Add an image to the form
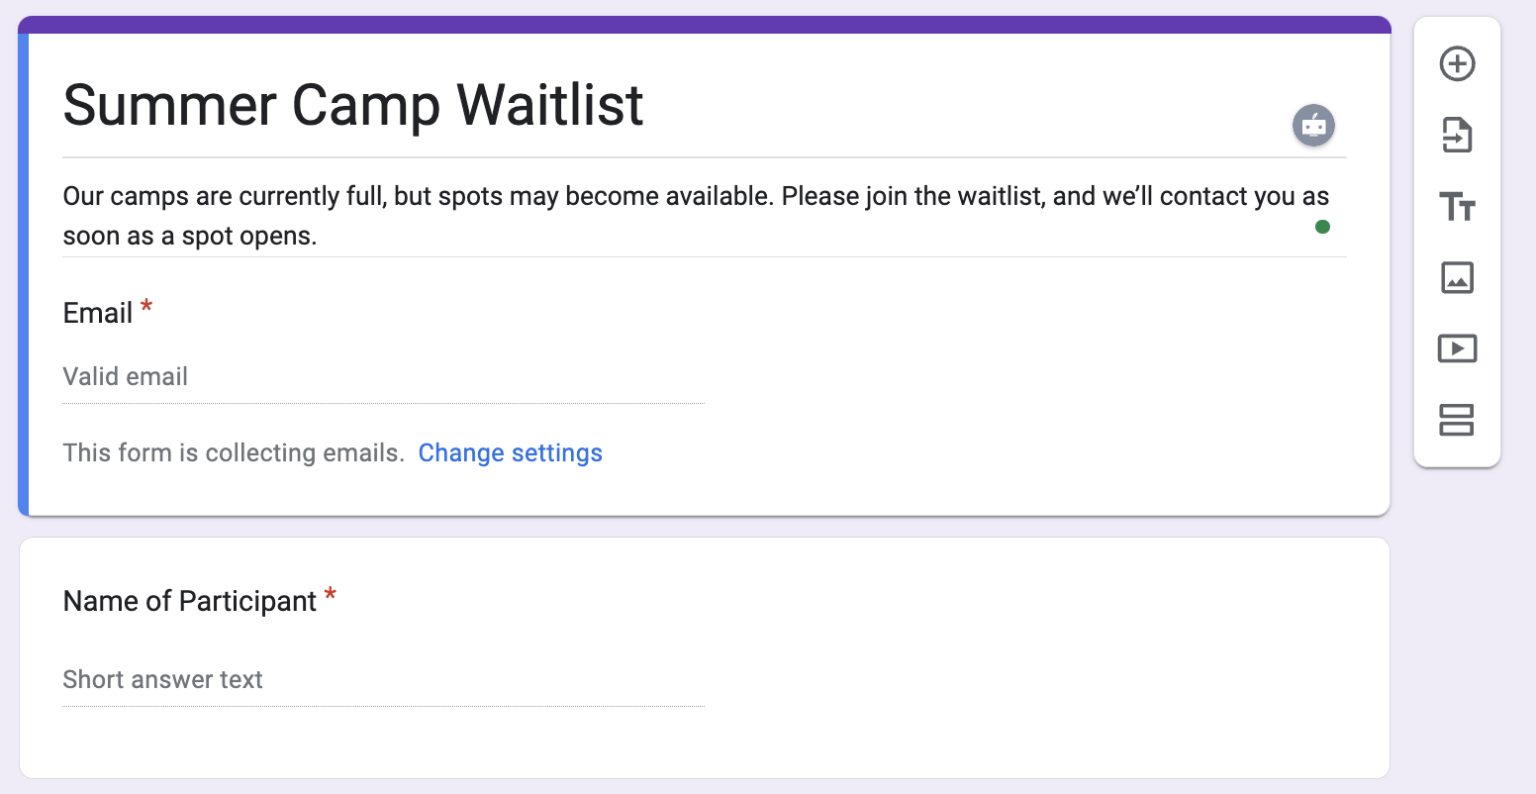 click(1457, 278)
